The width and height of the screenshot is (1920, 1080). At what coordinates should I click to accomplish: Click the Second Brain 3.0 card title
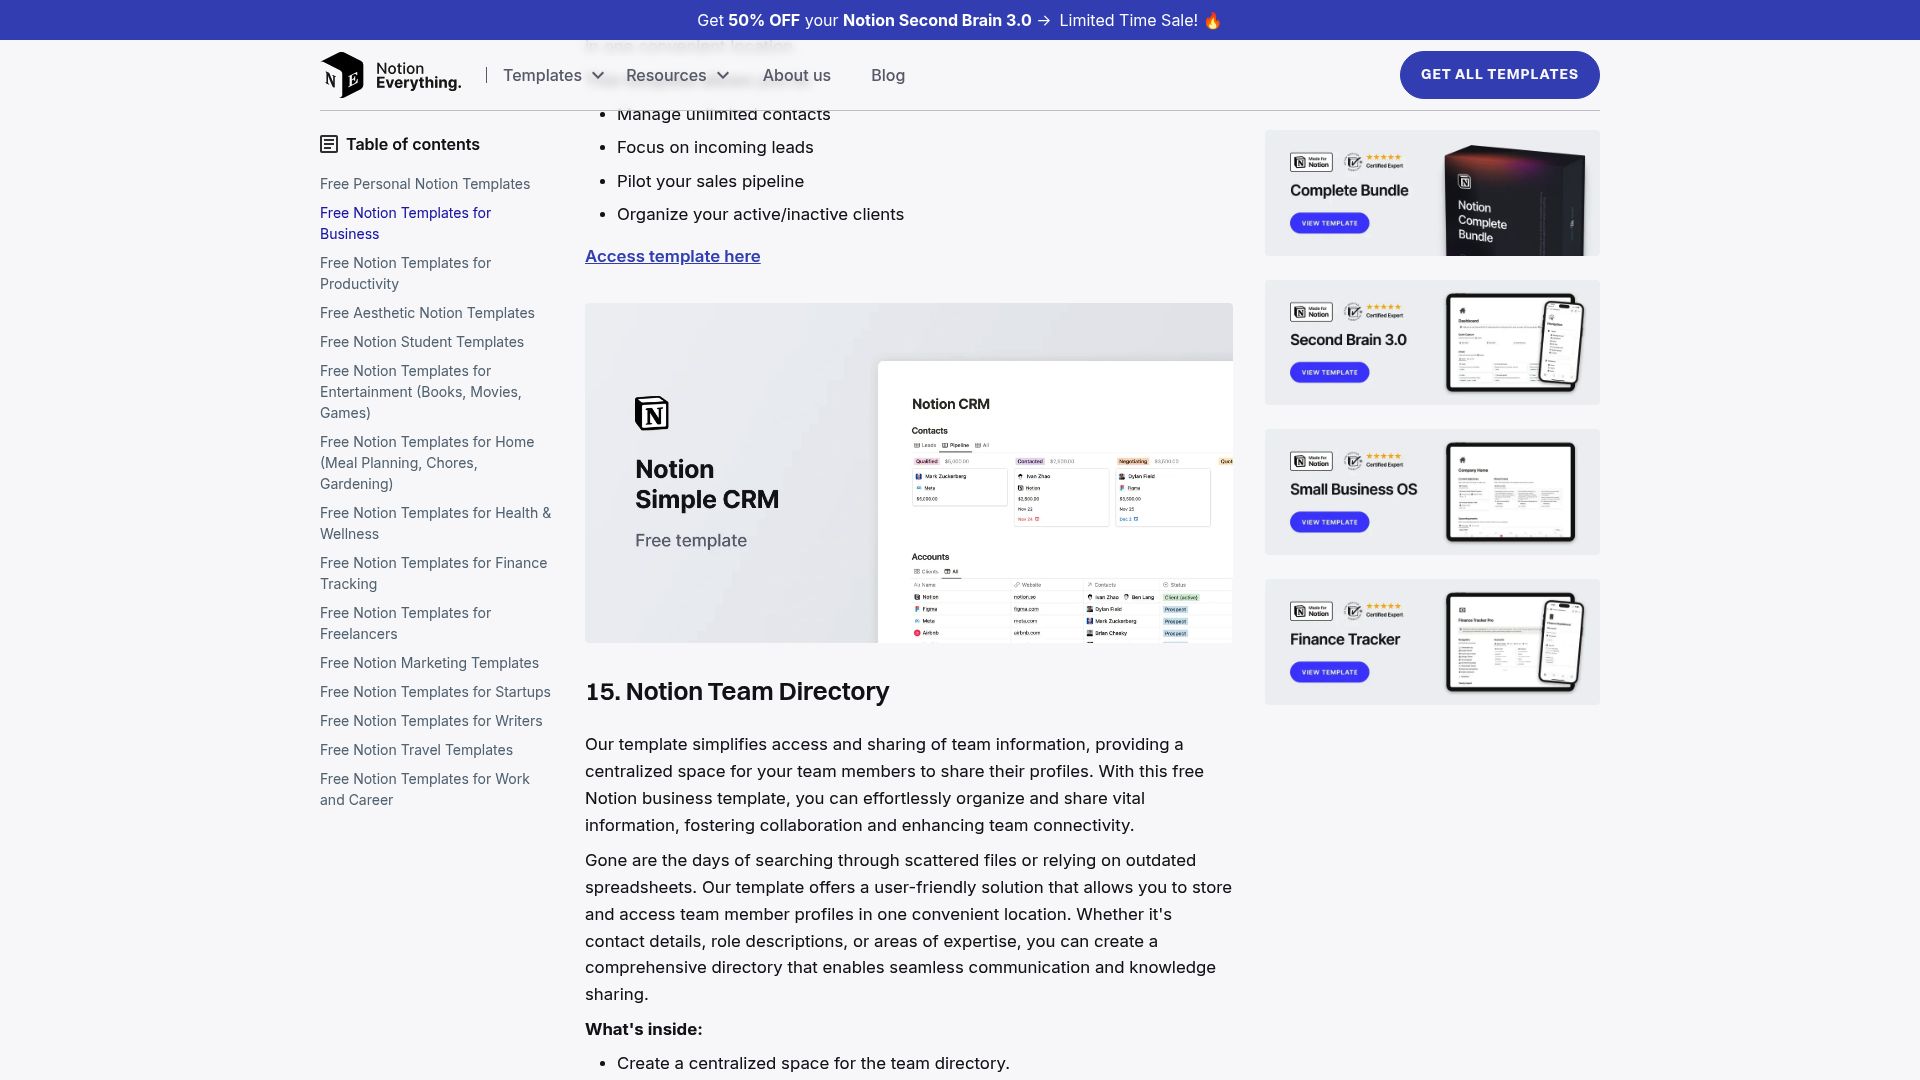point(1348,340)
